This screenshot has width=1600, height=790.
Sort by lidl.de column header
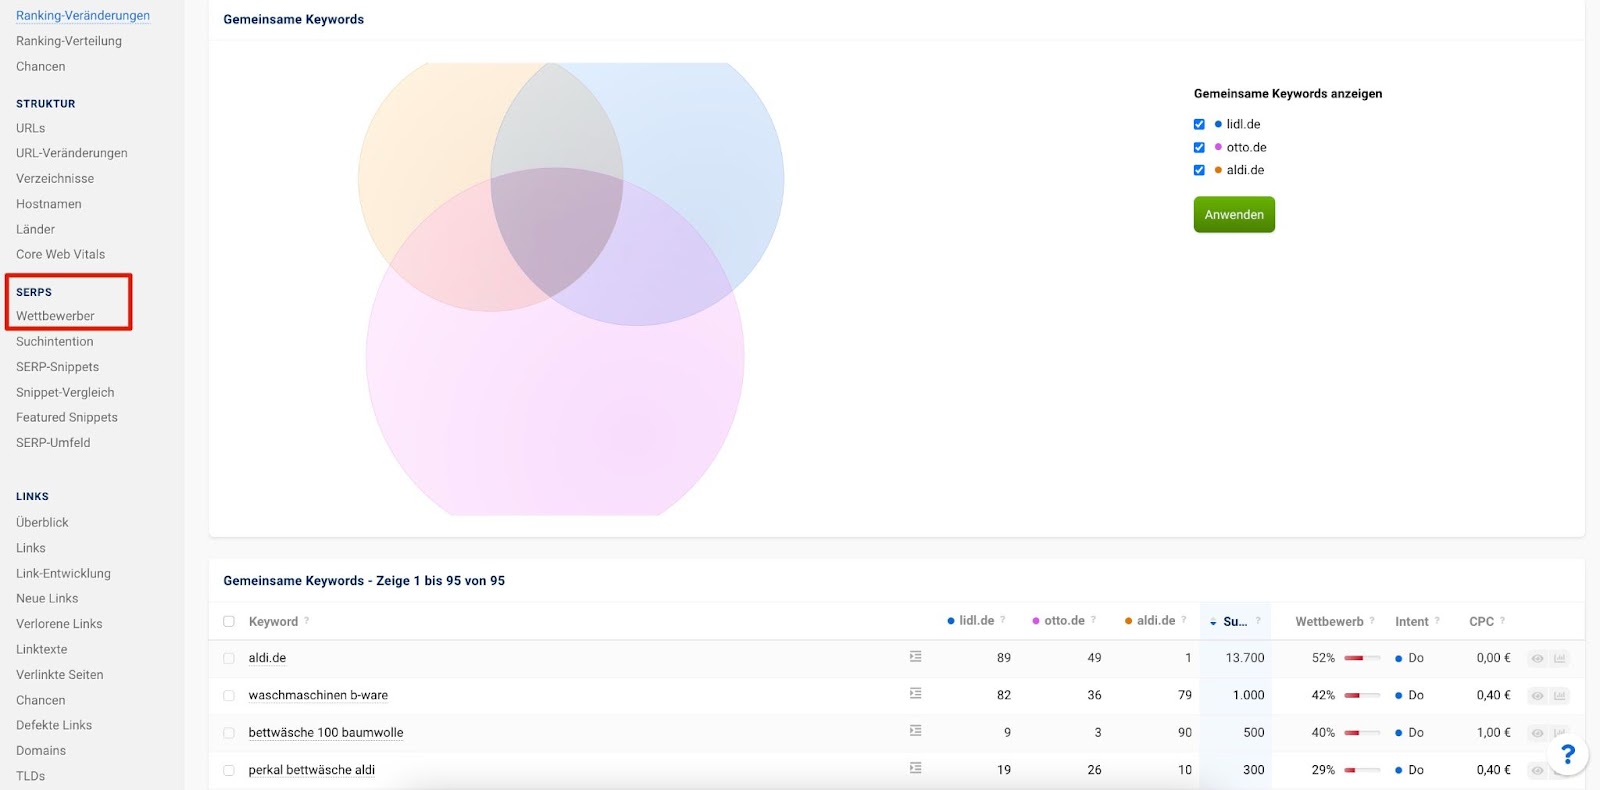coord(976,620)
